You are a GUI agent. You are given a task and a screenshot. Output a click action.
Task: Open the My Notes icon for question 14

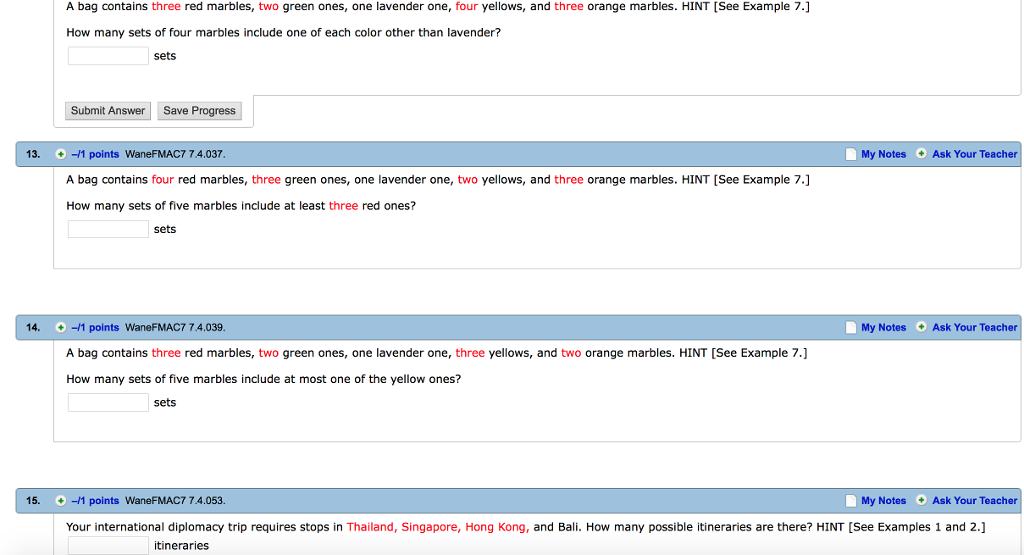tap(851, 328)
